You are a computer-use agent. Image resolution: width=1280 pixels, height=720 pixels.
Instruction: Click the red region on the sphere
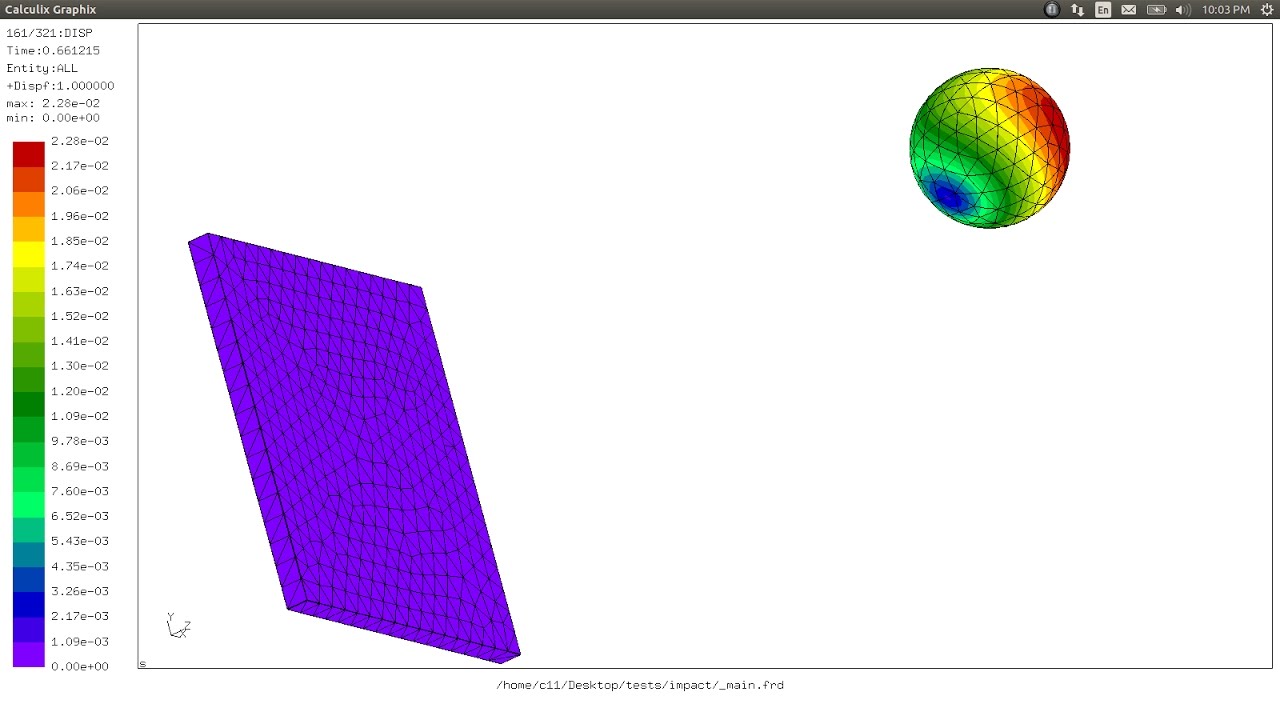point(1053,125)
